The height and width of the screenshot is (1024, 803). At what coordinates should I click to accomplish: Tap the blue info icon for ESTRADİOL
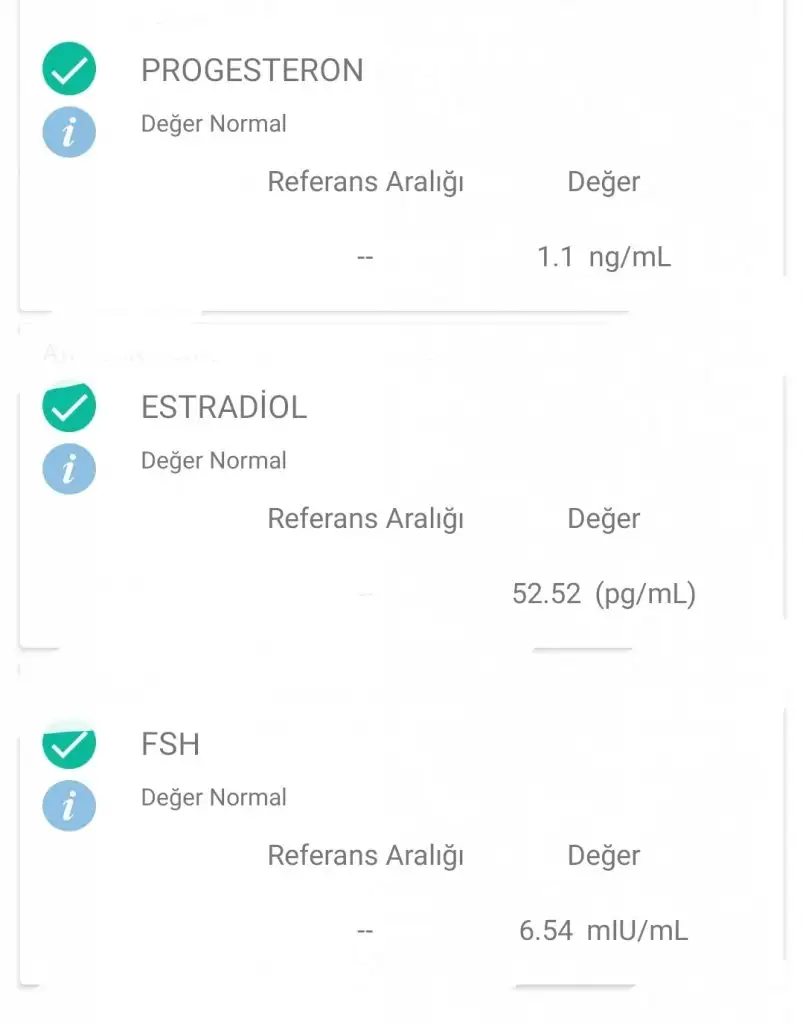[x=69, y=468]
